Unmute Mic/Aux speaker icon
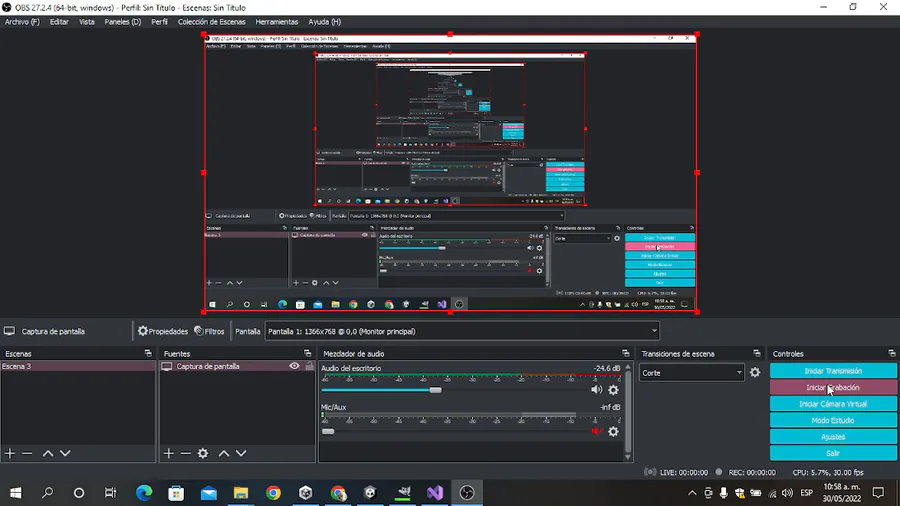The image size is (900, 506). click(597, 431)
